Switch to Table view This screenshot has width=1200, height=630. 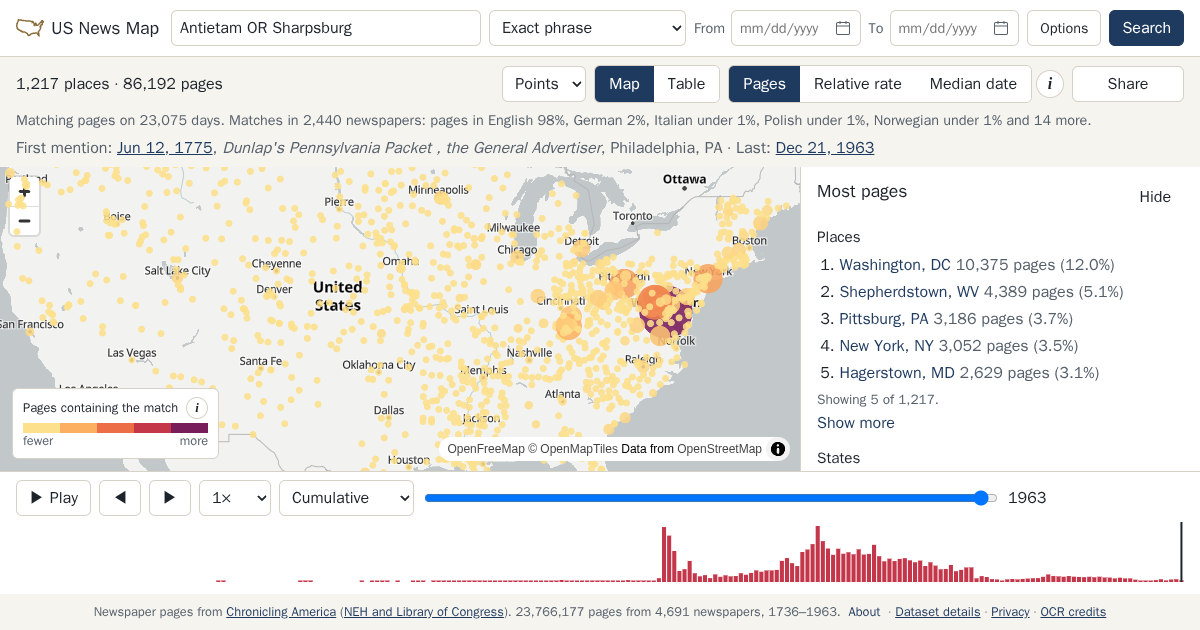(686, 84)
